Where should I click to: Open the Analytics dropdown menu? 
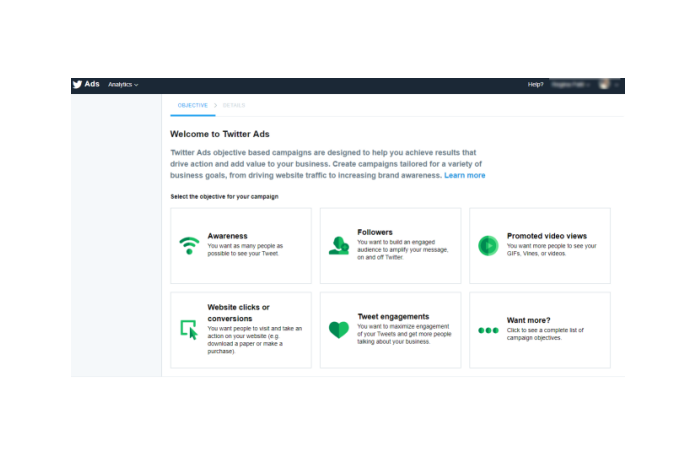pos(123,85)
